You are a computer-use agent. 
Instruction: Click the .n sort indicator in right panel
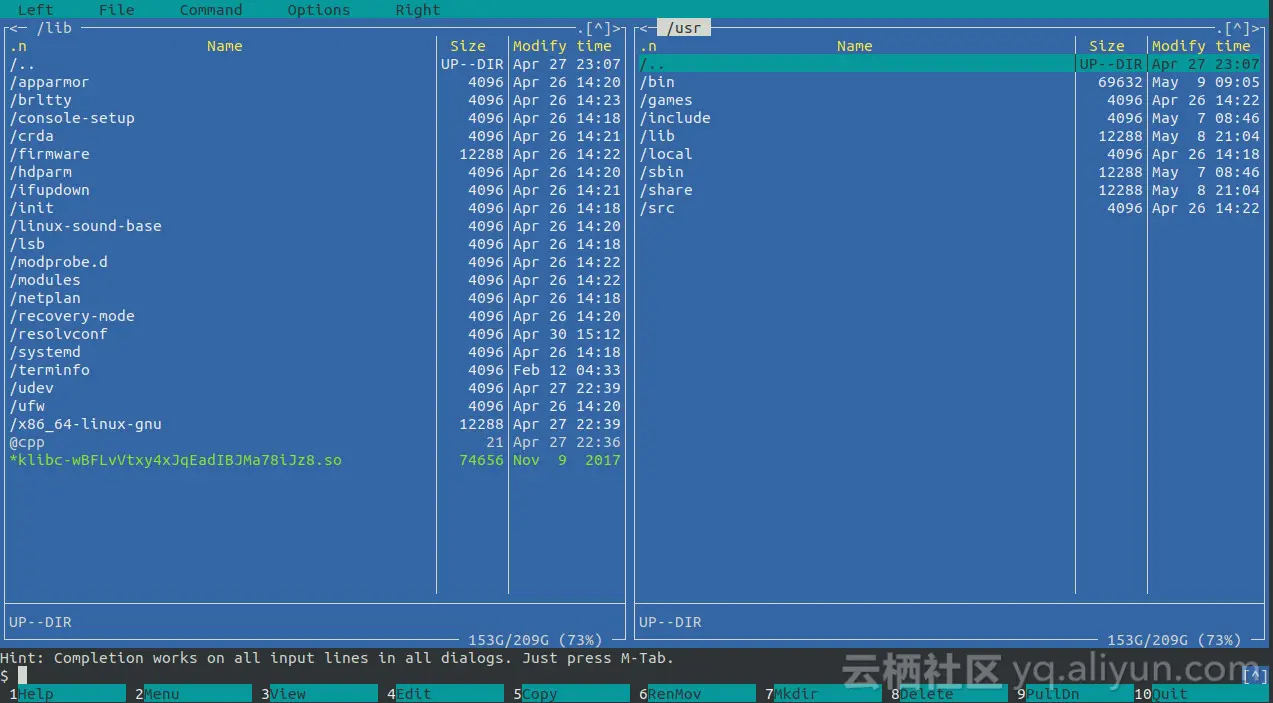[x=648, y=46]
